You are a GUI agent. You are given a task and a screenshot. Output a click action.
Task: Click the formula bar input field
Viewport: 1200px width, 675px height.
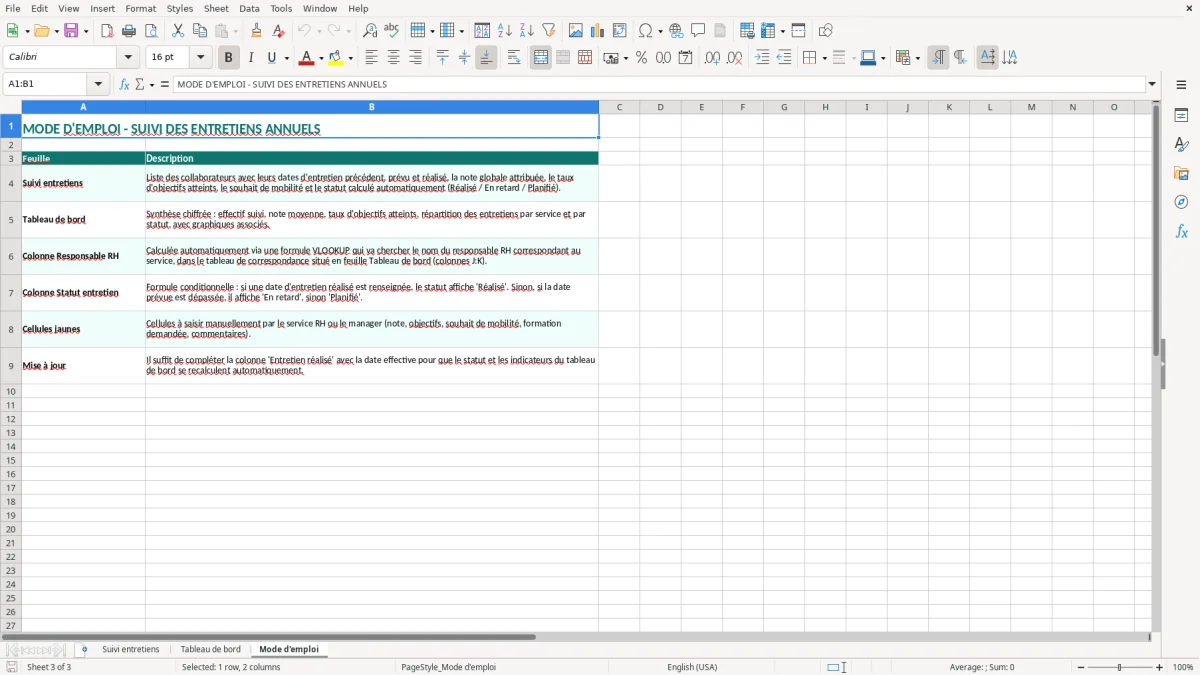[659, 85]
